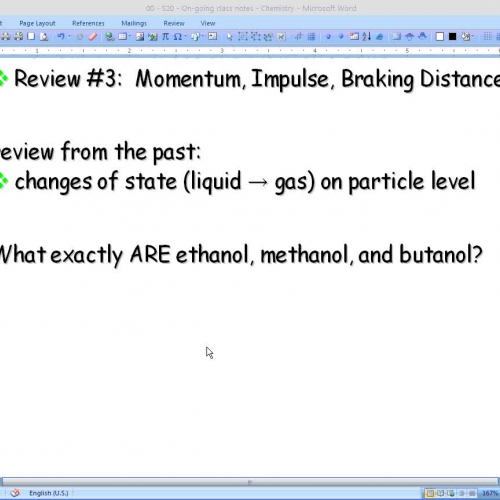
Task: Click the globe hyperlink icon
Action: [109, 37]
